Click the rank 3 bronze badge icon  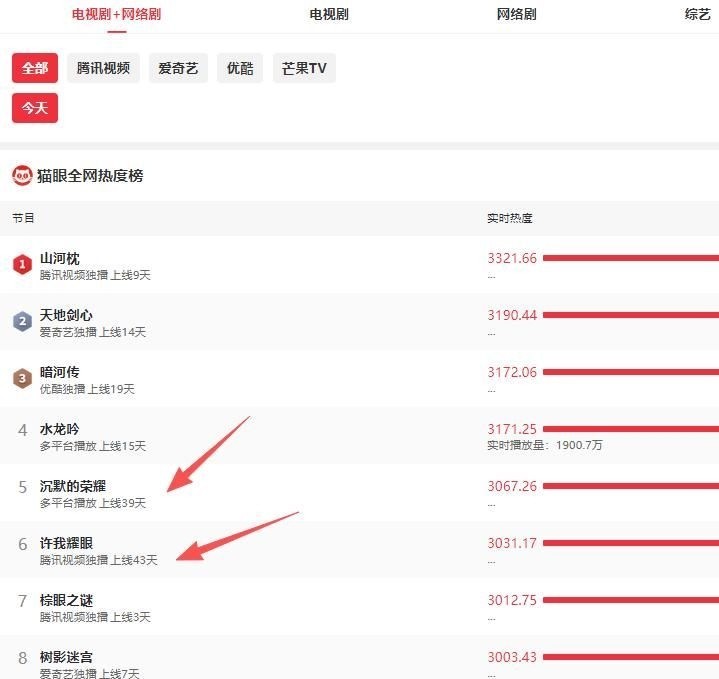(22, 379)
